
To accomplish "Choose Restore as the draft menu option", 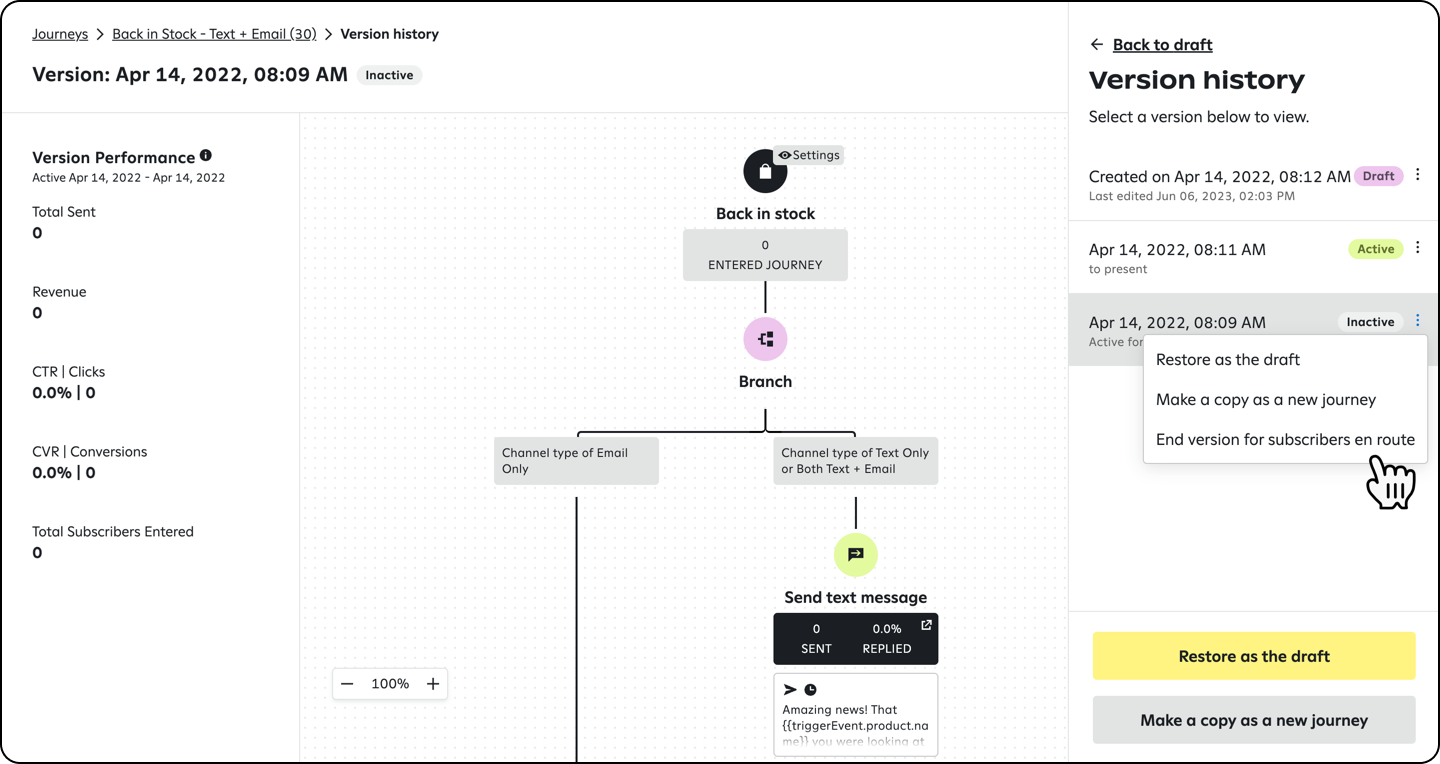I will click(x=1229, y=359).
